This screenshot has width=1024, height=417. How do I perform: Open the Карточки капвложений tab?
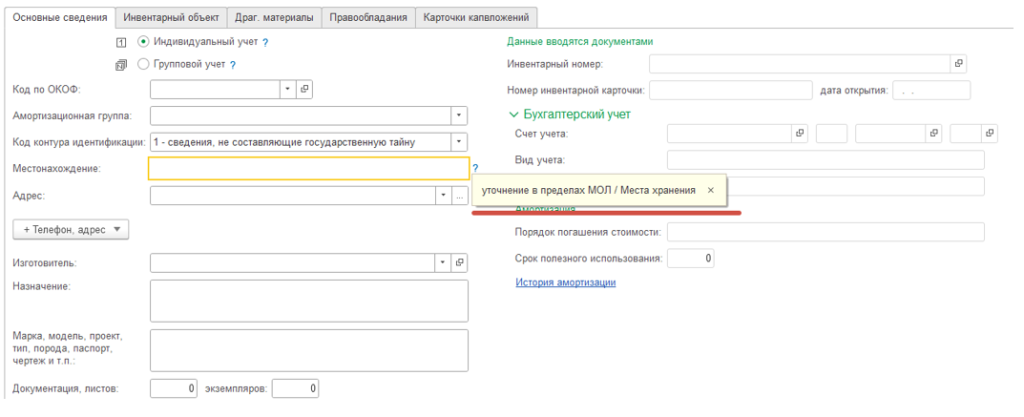coord(476,18)
